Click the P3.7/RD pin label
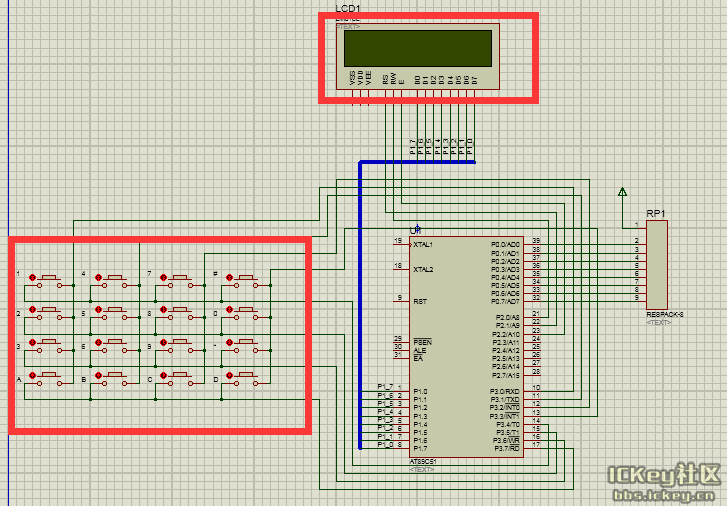 (x=506, y=448)
